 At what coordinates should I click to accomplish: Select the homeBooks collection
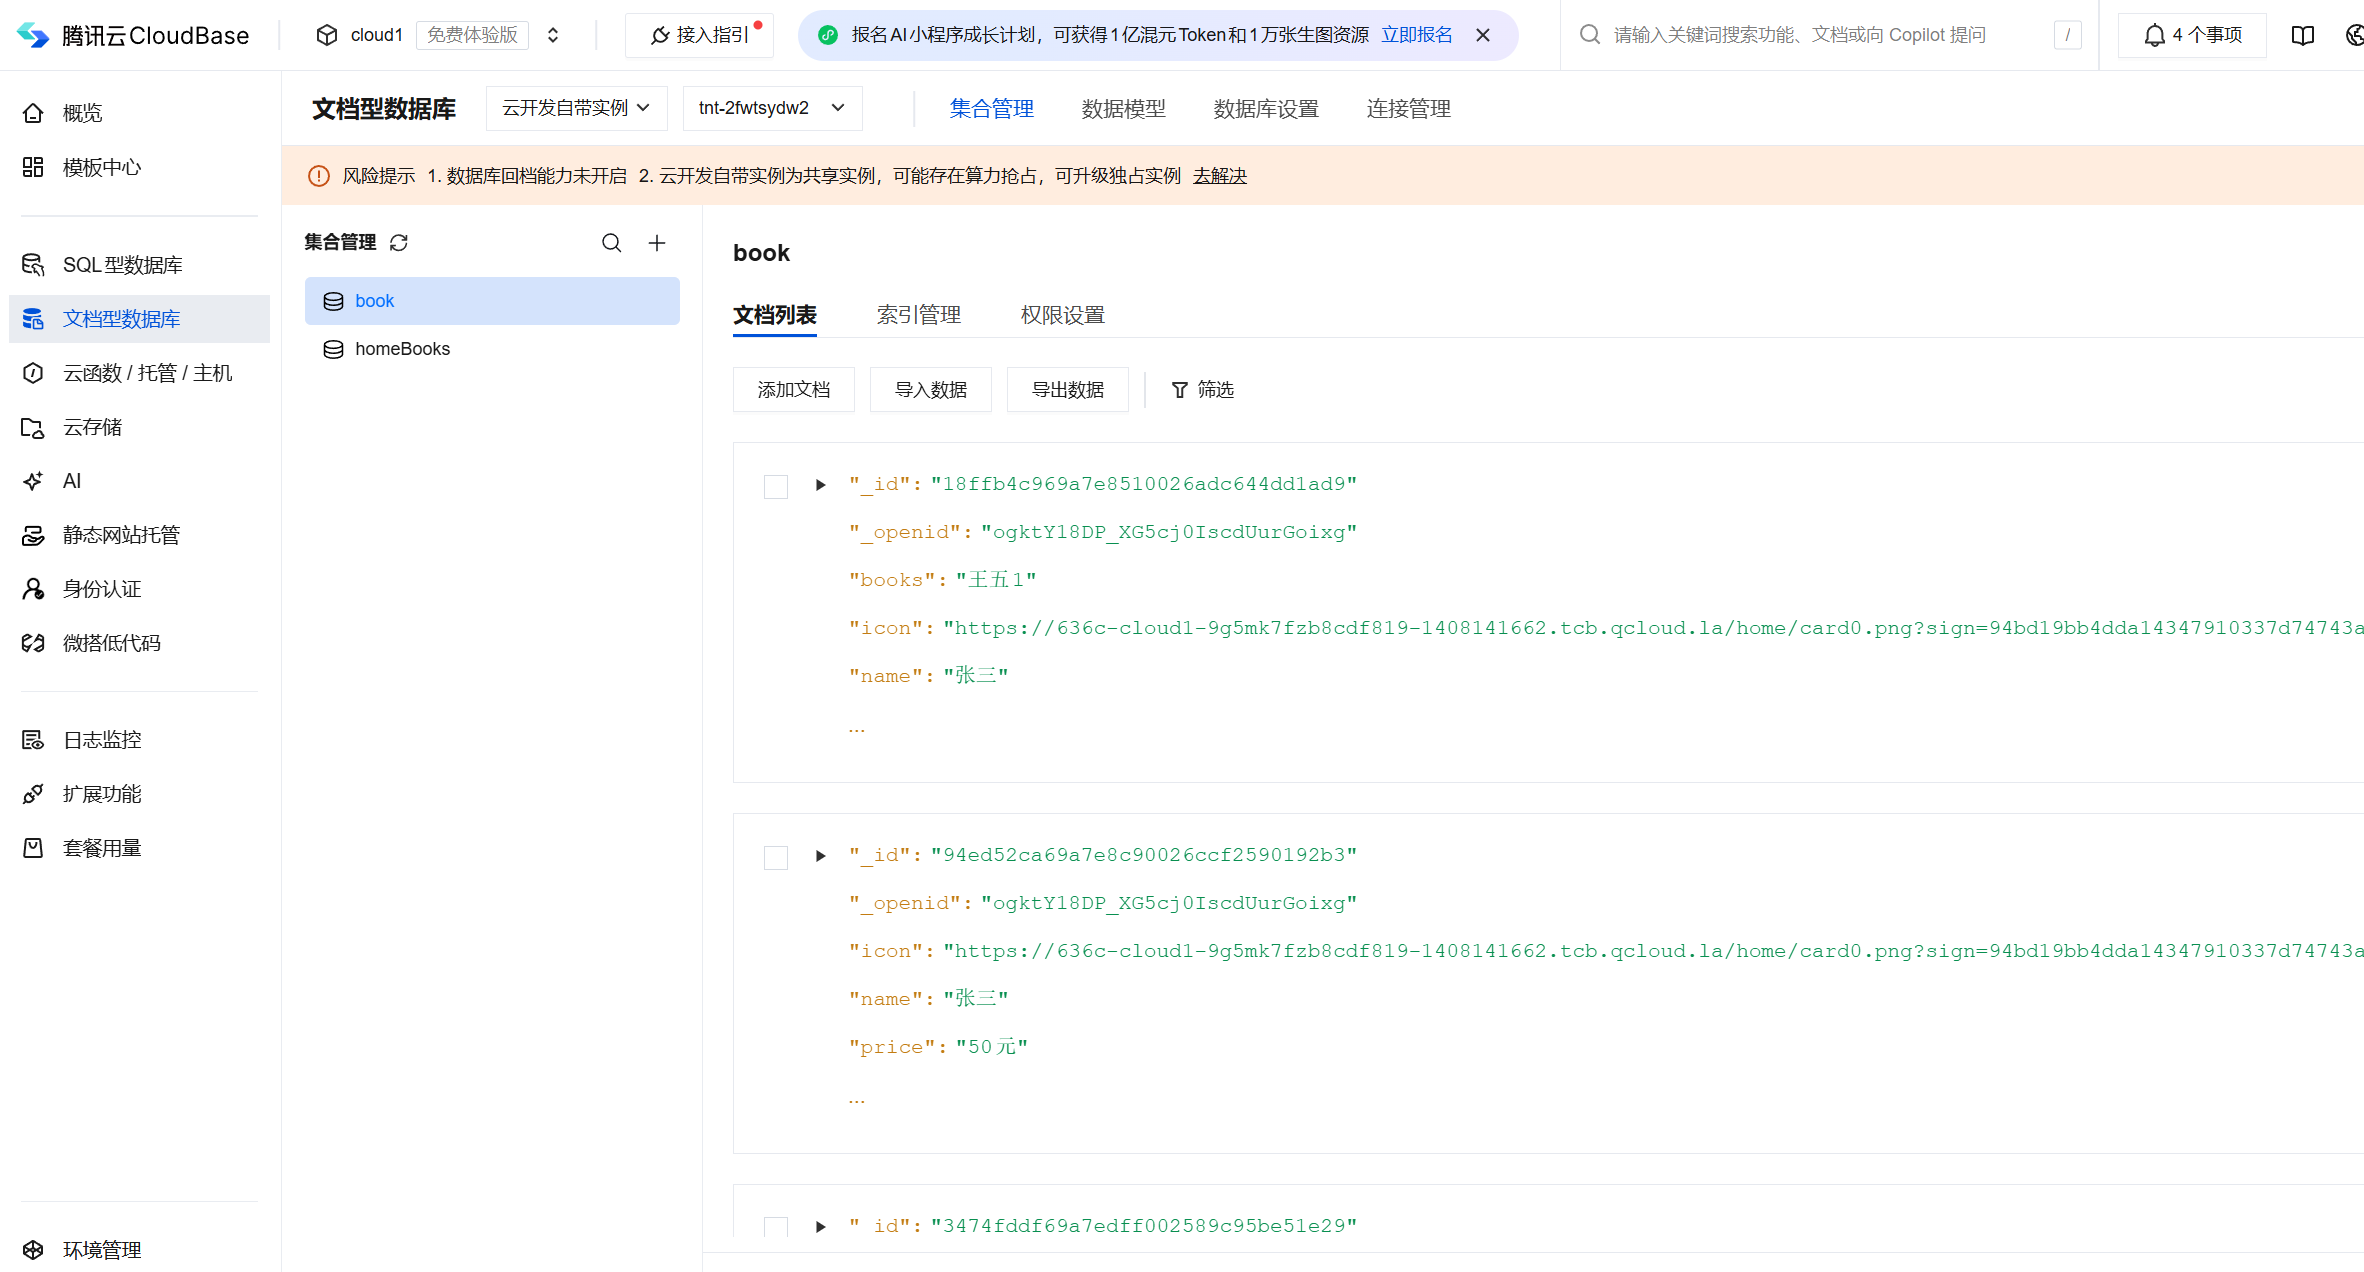tap(492, 349)
